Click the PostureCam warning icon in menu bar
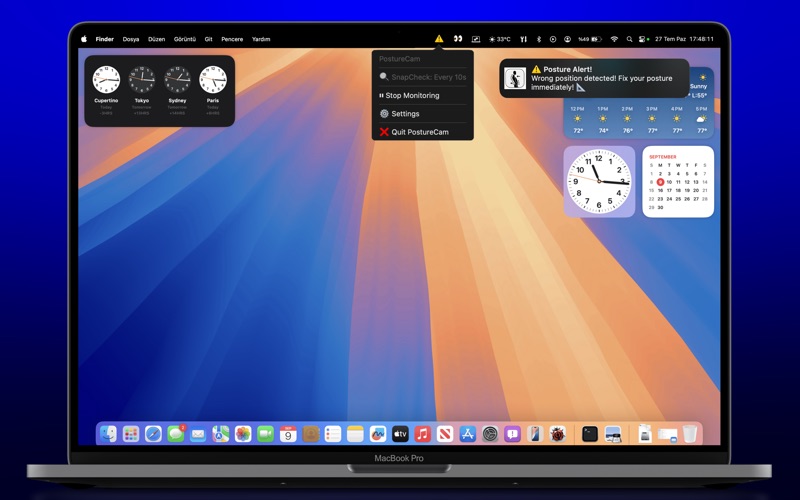This screenshot has height=500, width=800. coord(439,39)
